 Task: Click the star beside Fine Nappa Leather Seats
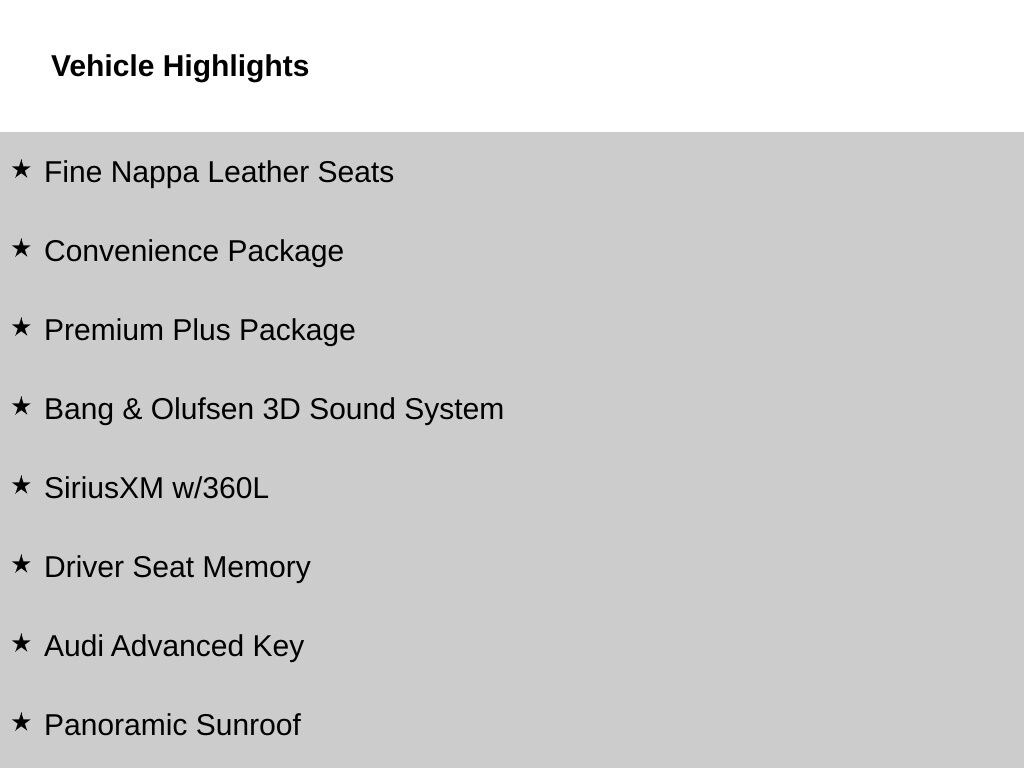(x=21, y=170)
